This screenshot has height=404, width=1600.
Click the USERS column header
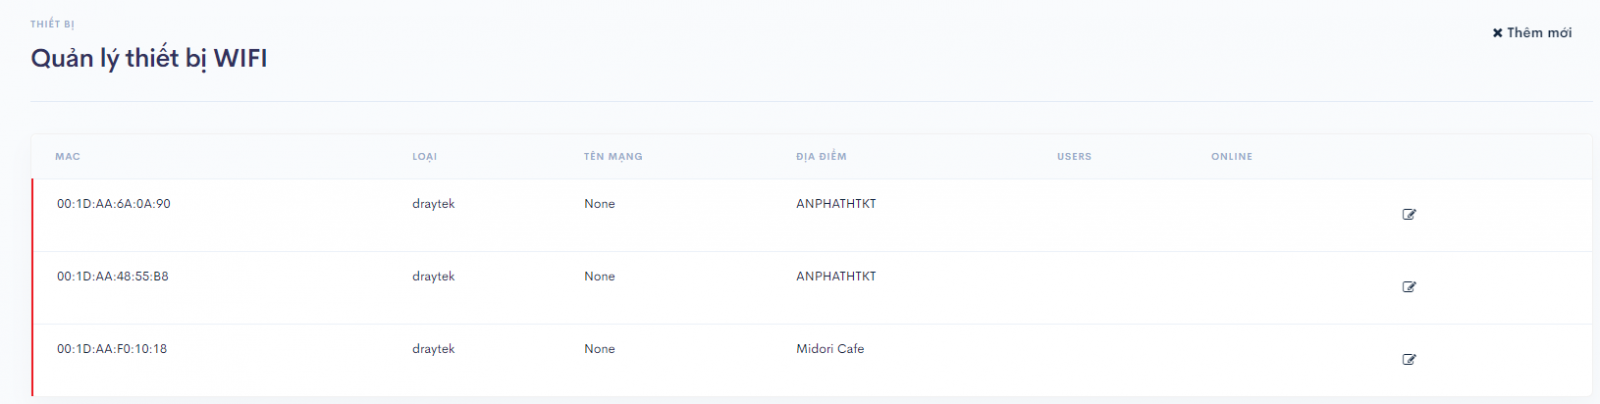pos(1074,157)
